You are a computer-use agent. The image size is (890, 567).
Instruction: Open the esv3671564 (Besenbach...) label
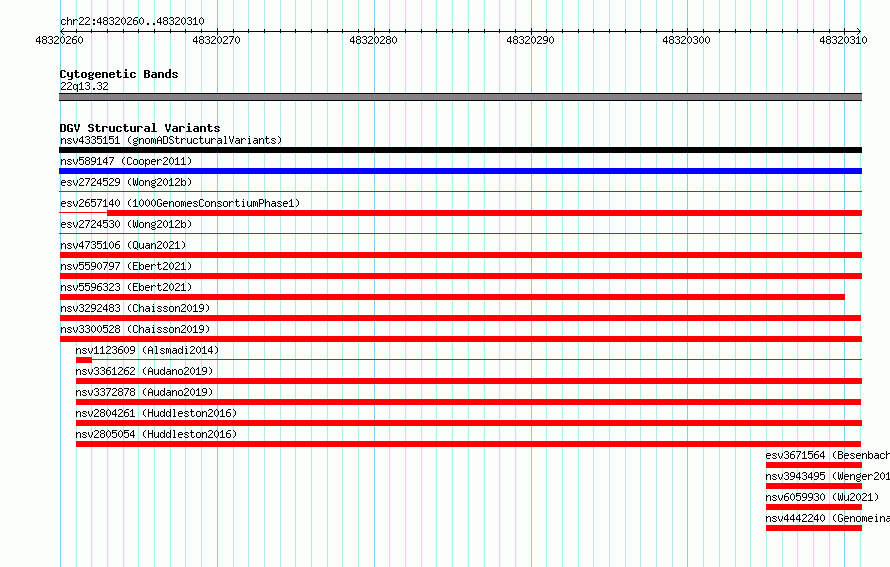click(828, 455)
